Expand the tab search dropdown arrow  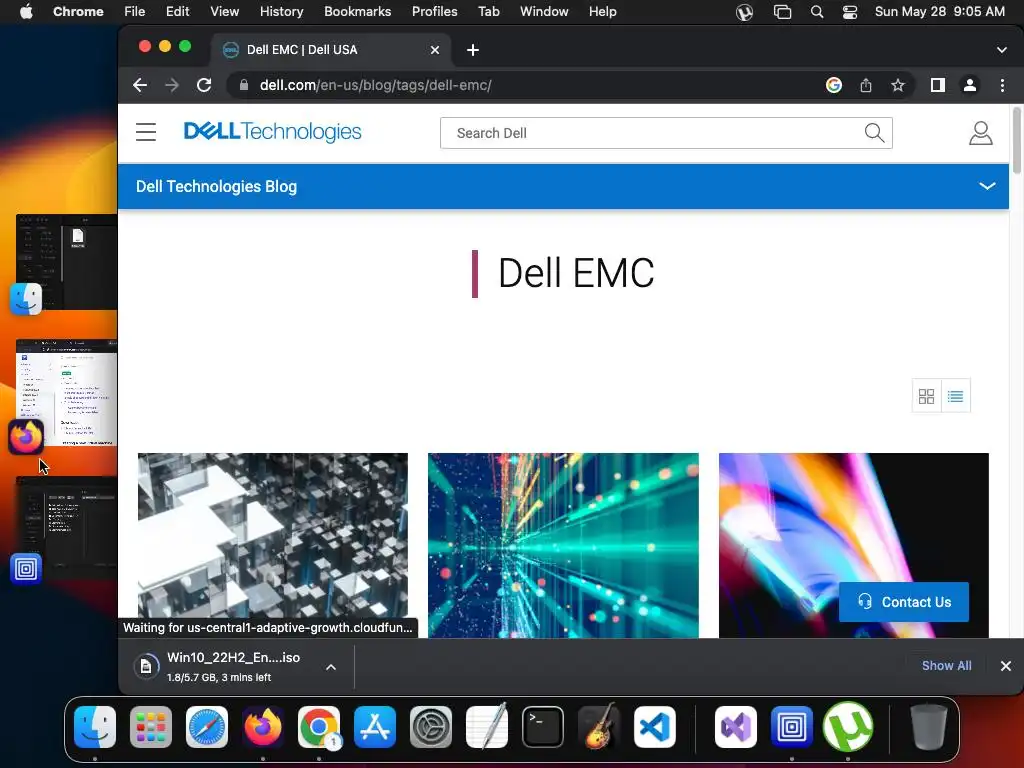(x=1002, y=50)
